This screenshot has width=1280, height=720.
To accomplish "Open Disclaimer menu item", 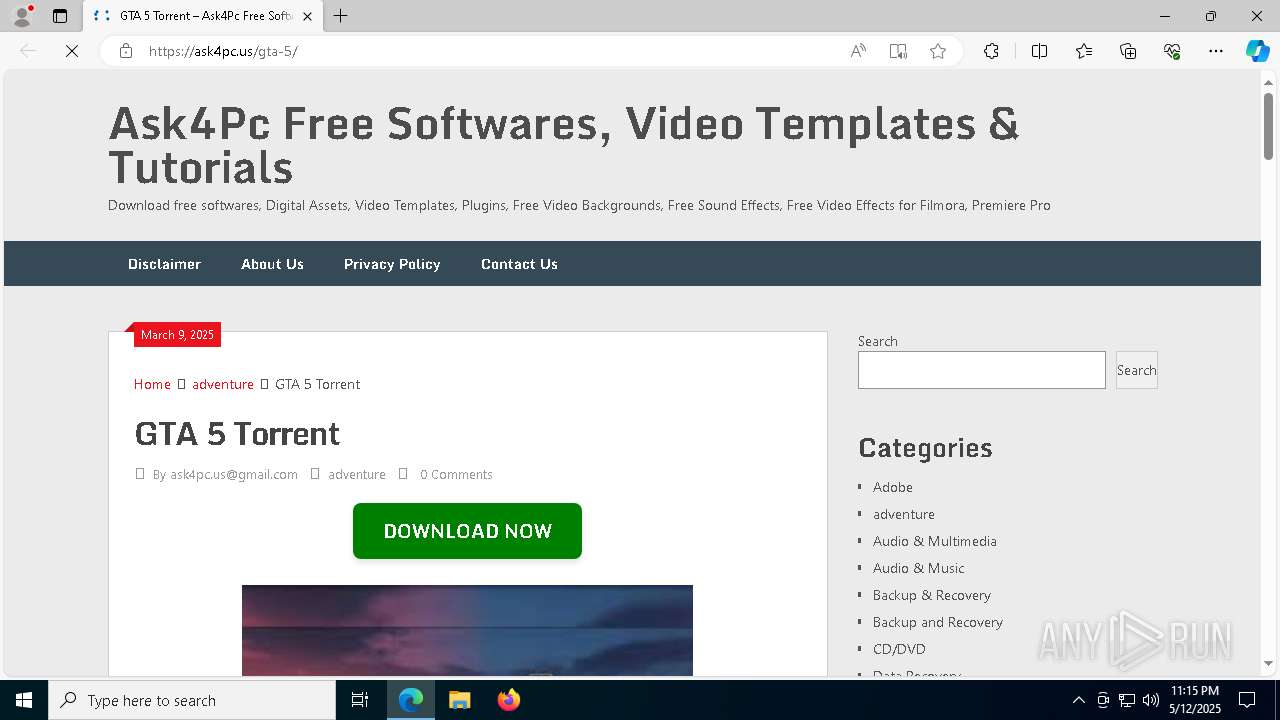I will (164, 264).
